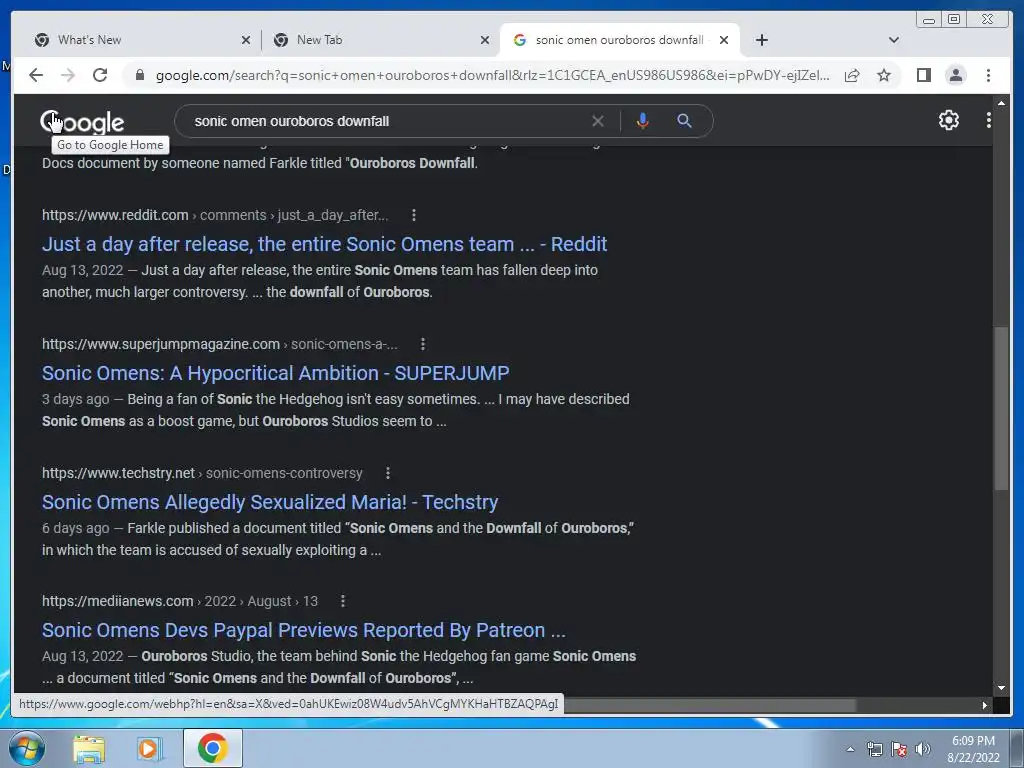
Task: Click the scrollbar up arrow
Action: click(x=1001, y=103)
